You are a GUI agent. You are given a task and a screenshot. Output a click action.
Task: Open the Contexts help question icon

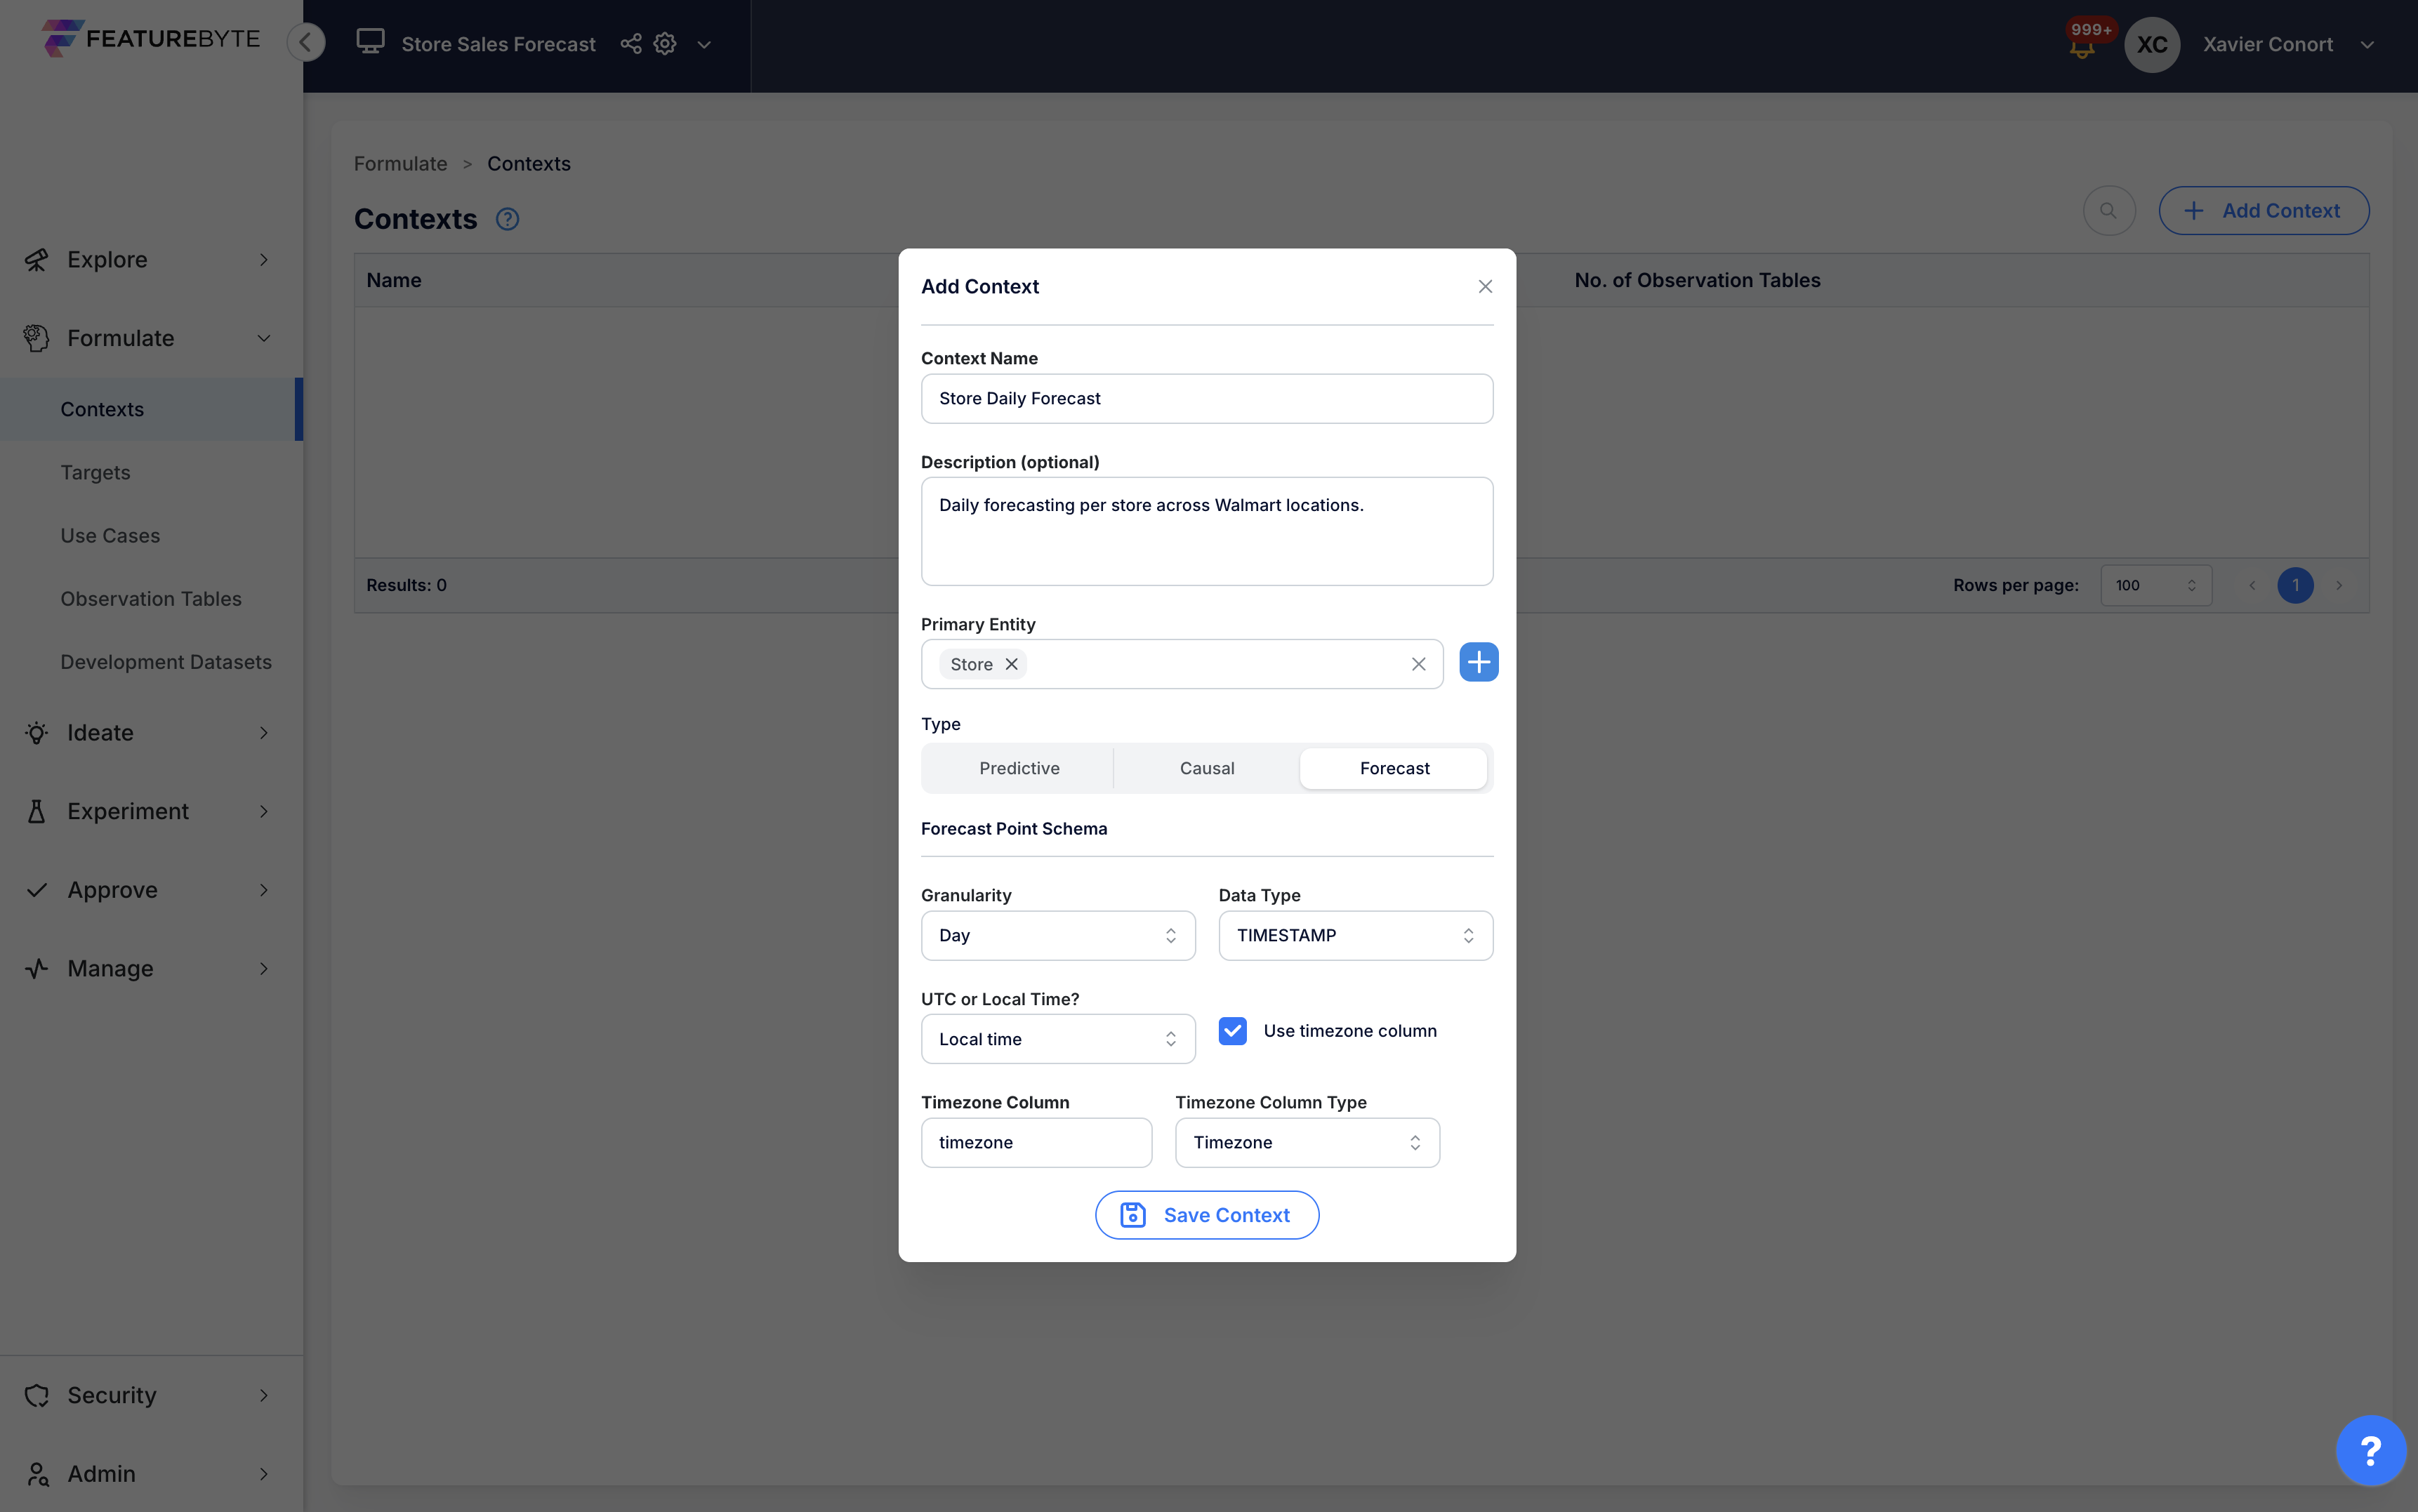(x=507, y=219)
